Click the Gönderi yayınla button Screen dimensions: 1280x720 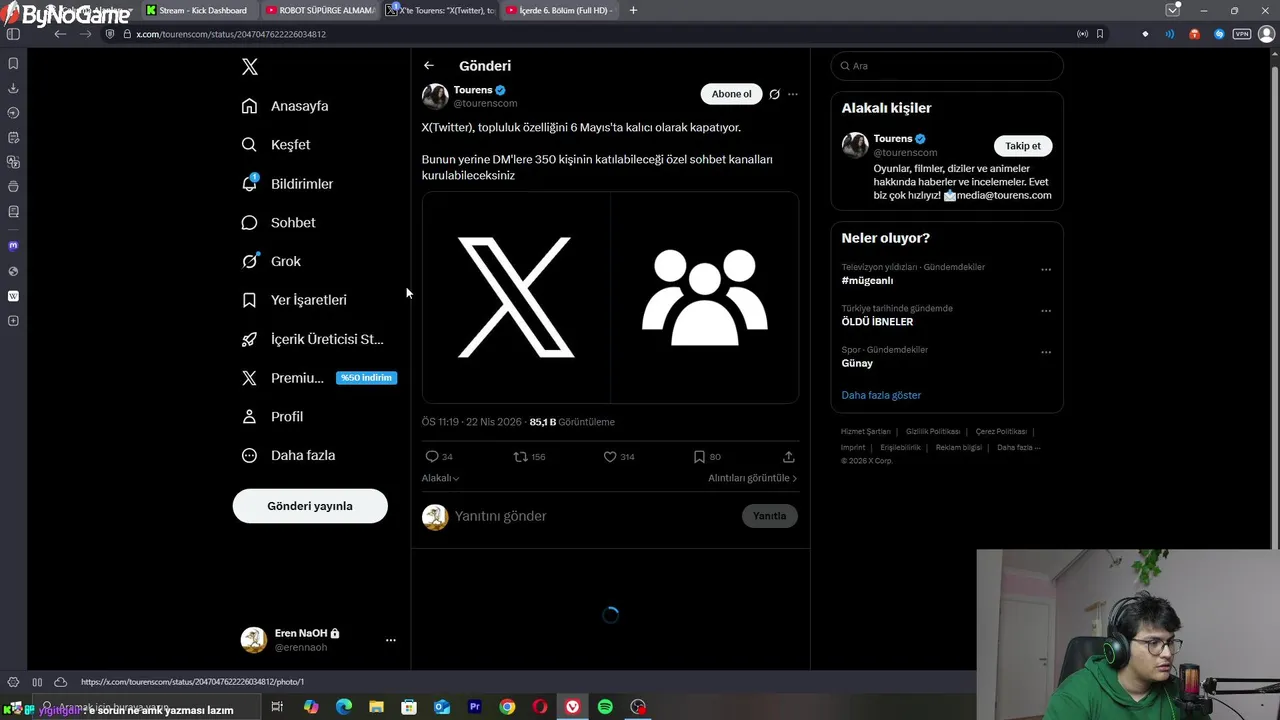point(310,506)
